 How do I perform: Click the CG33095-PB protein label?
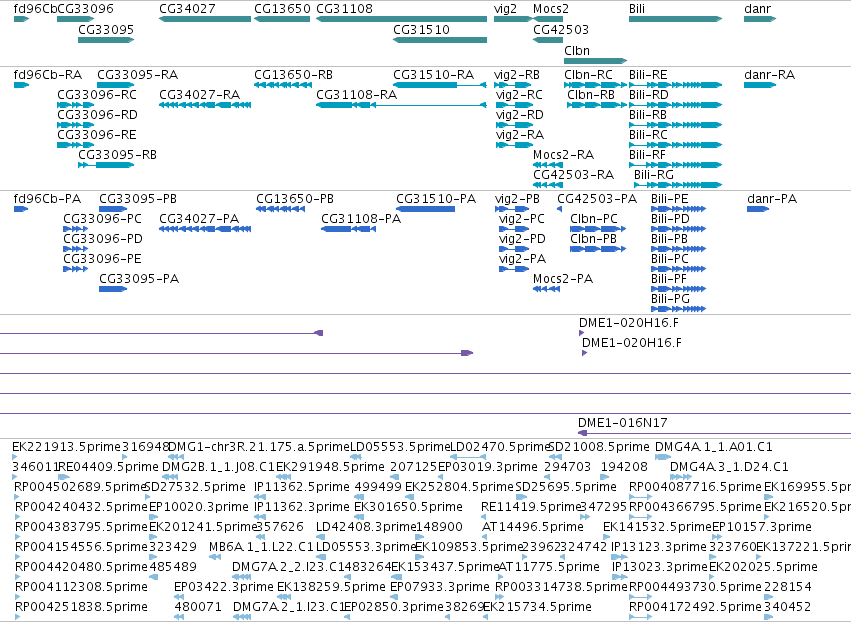138,199
